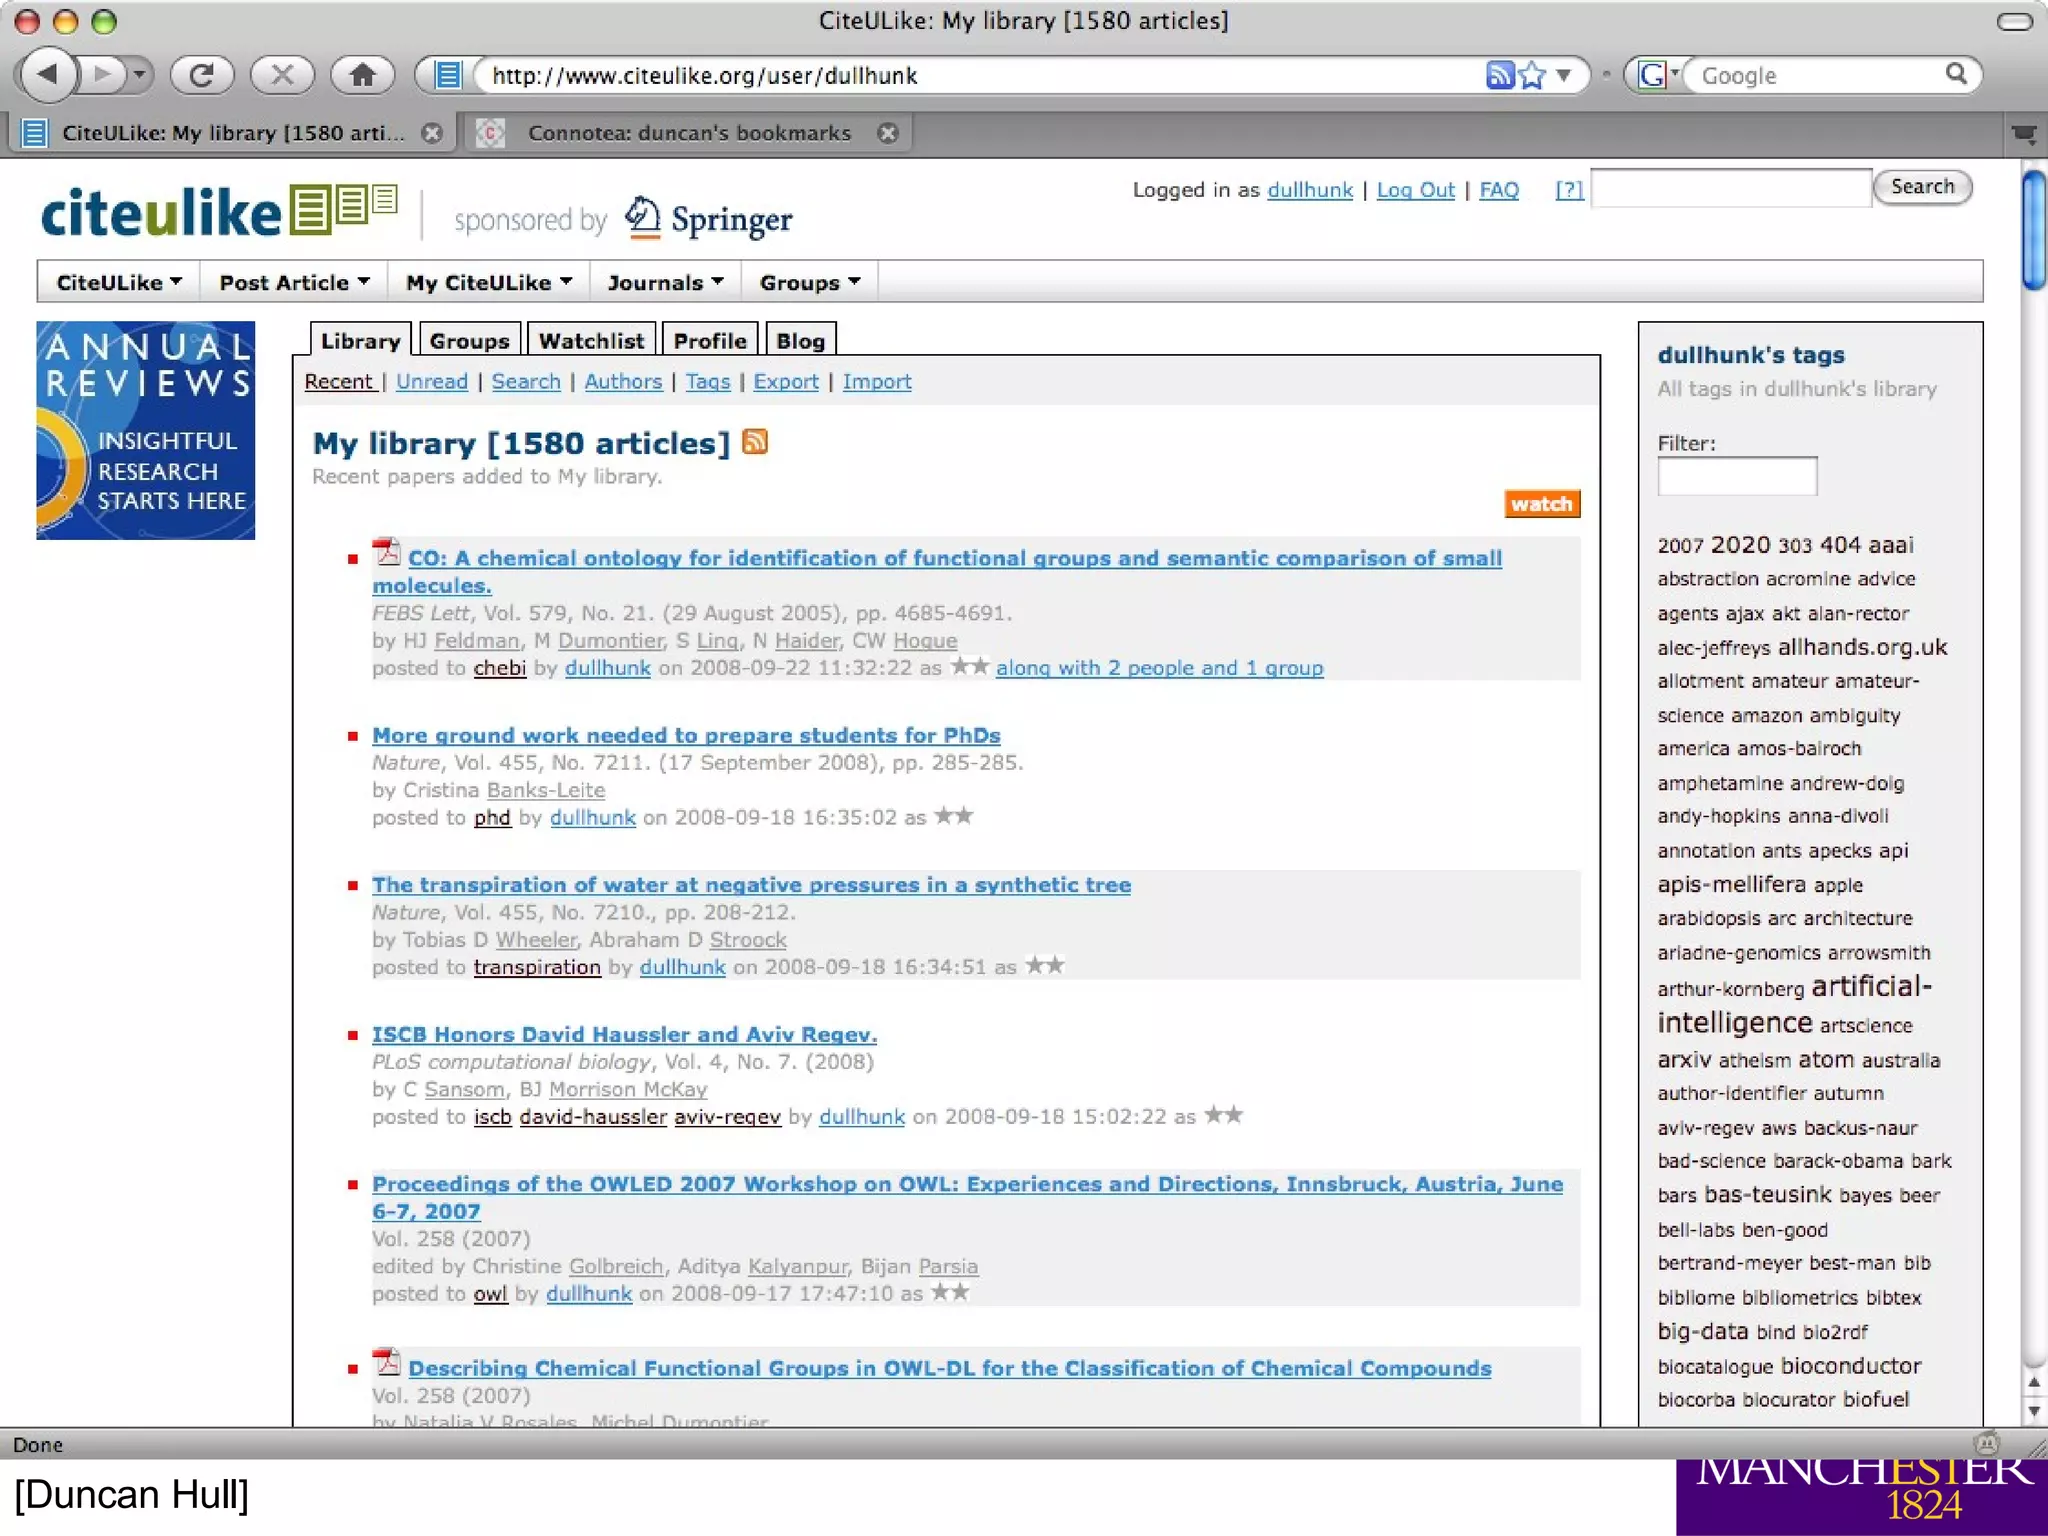Click the stop loading X icon

(x=282, y=75)
